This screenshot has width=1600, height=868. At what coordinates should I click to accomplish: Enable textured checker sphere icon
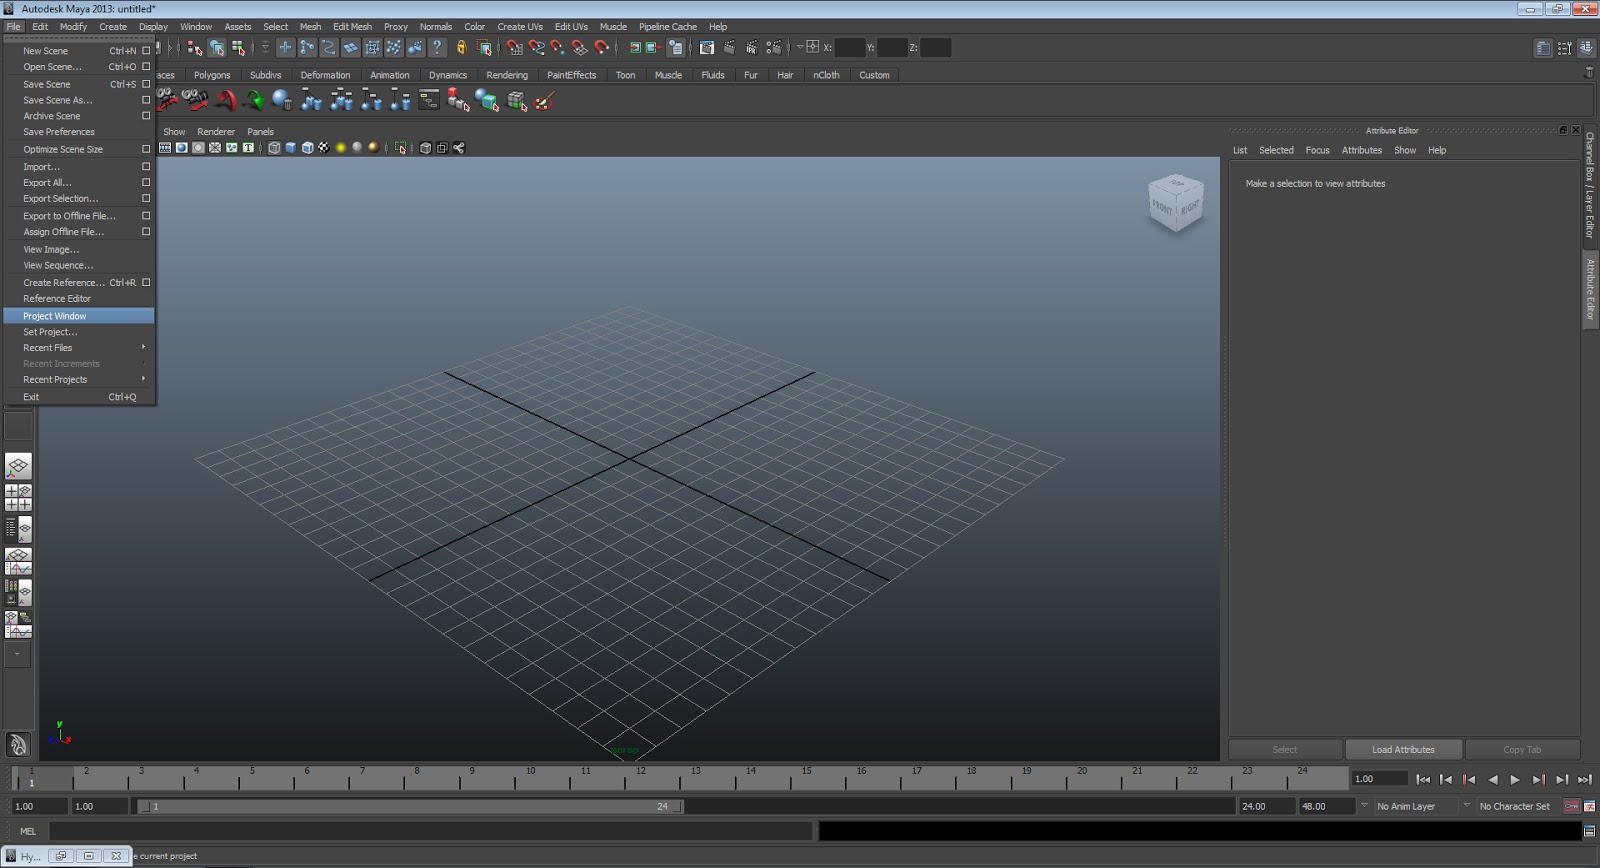pos(324,148)
